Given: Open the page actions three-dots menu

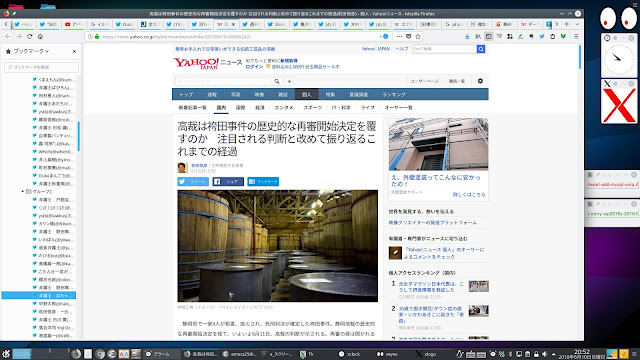Looking at the screenshot, I should pos(399,36).
